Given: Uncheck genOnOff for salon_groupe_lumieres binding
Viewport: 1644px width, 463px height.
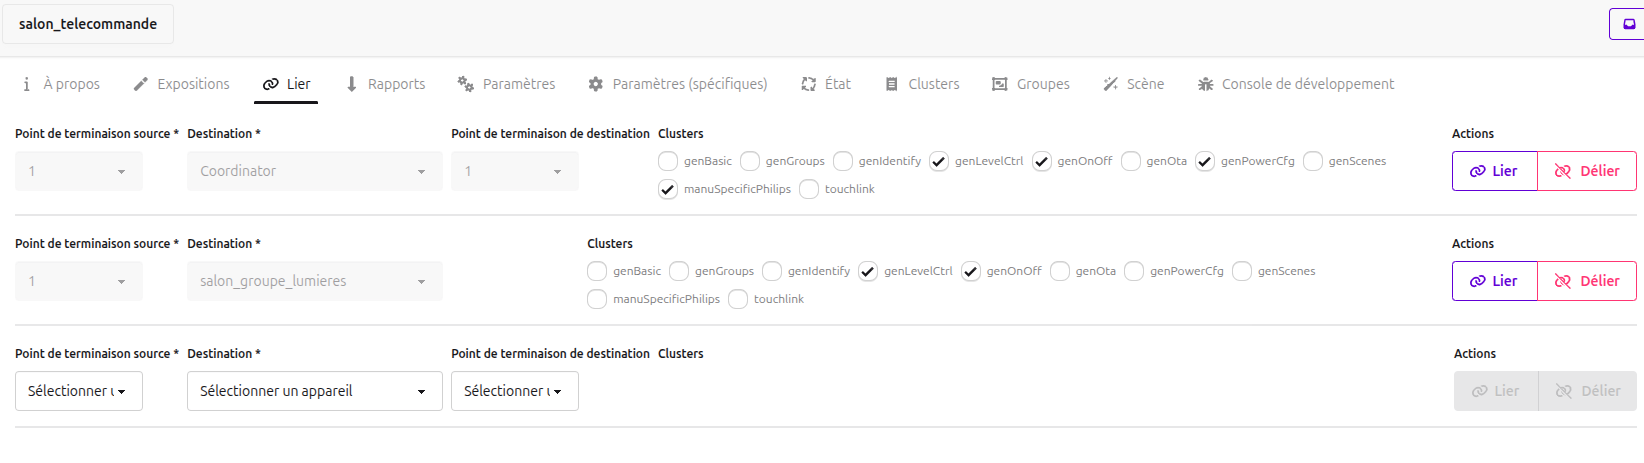Looking at the screenshot, I should click(x=971, y=272).
